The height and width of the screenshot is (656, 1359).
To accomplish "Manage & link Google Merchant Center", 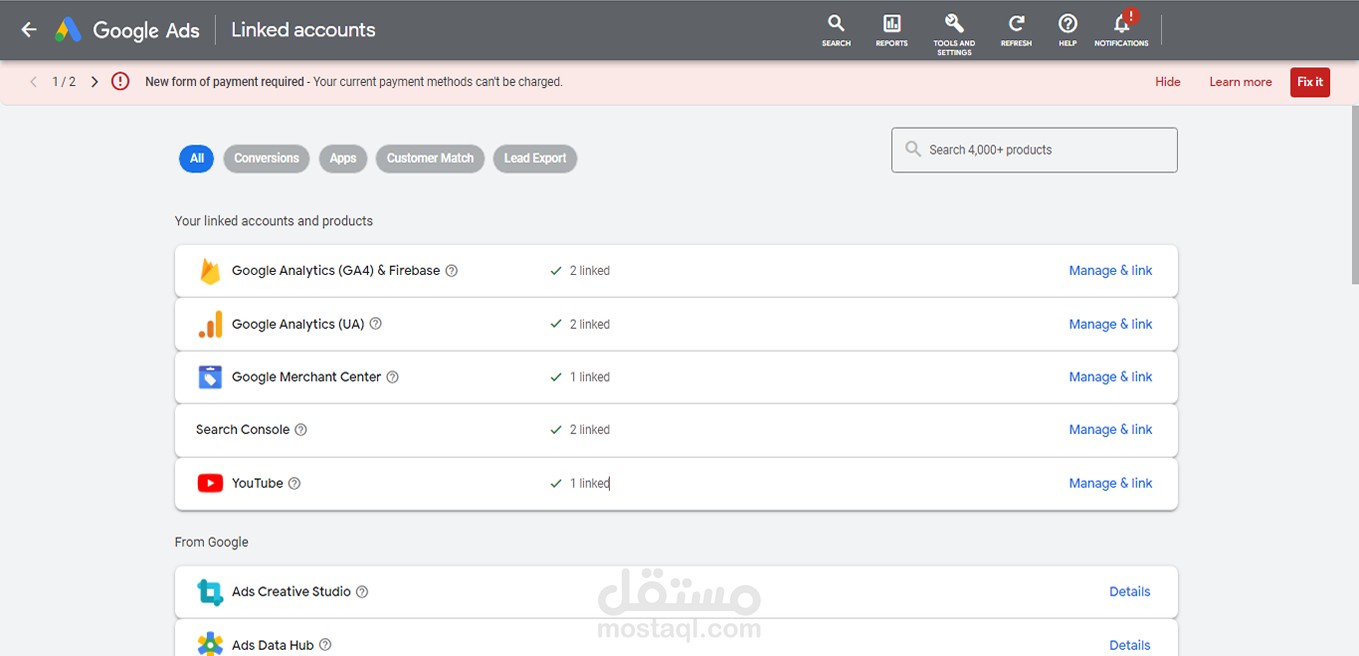I will tap(1110, 377).
